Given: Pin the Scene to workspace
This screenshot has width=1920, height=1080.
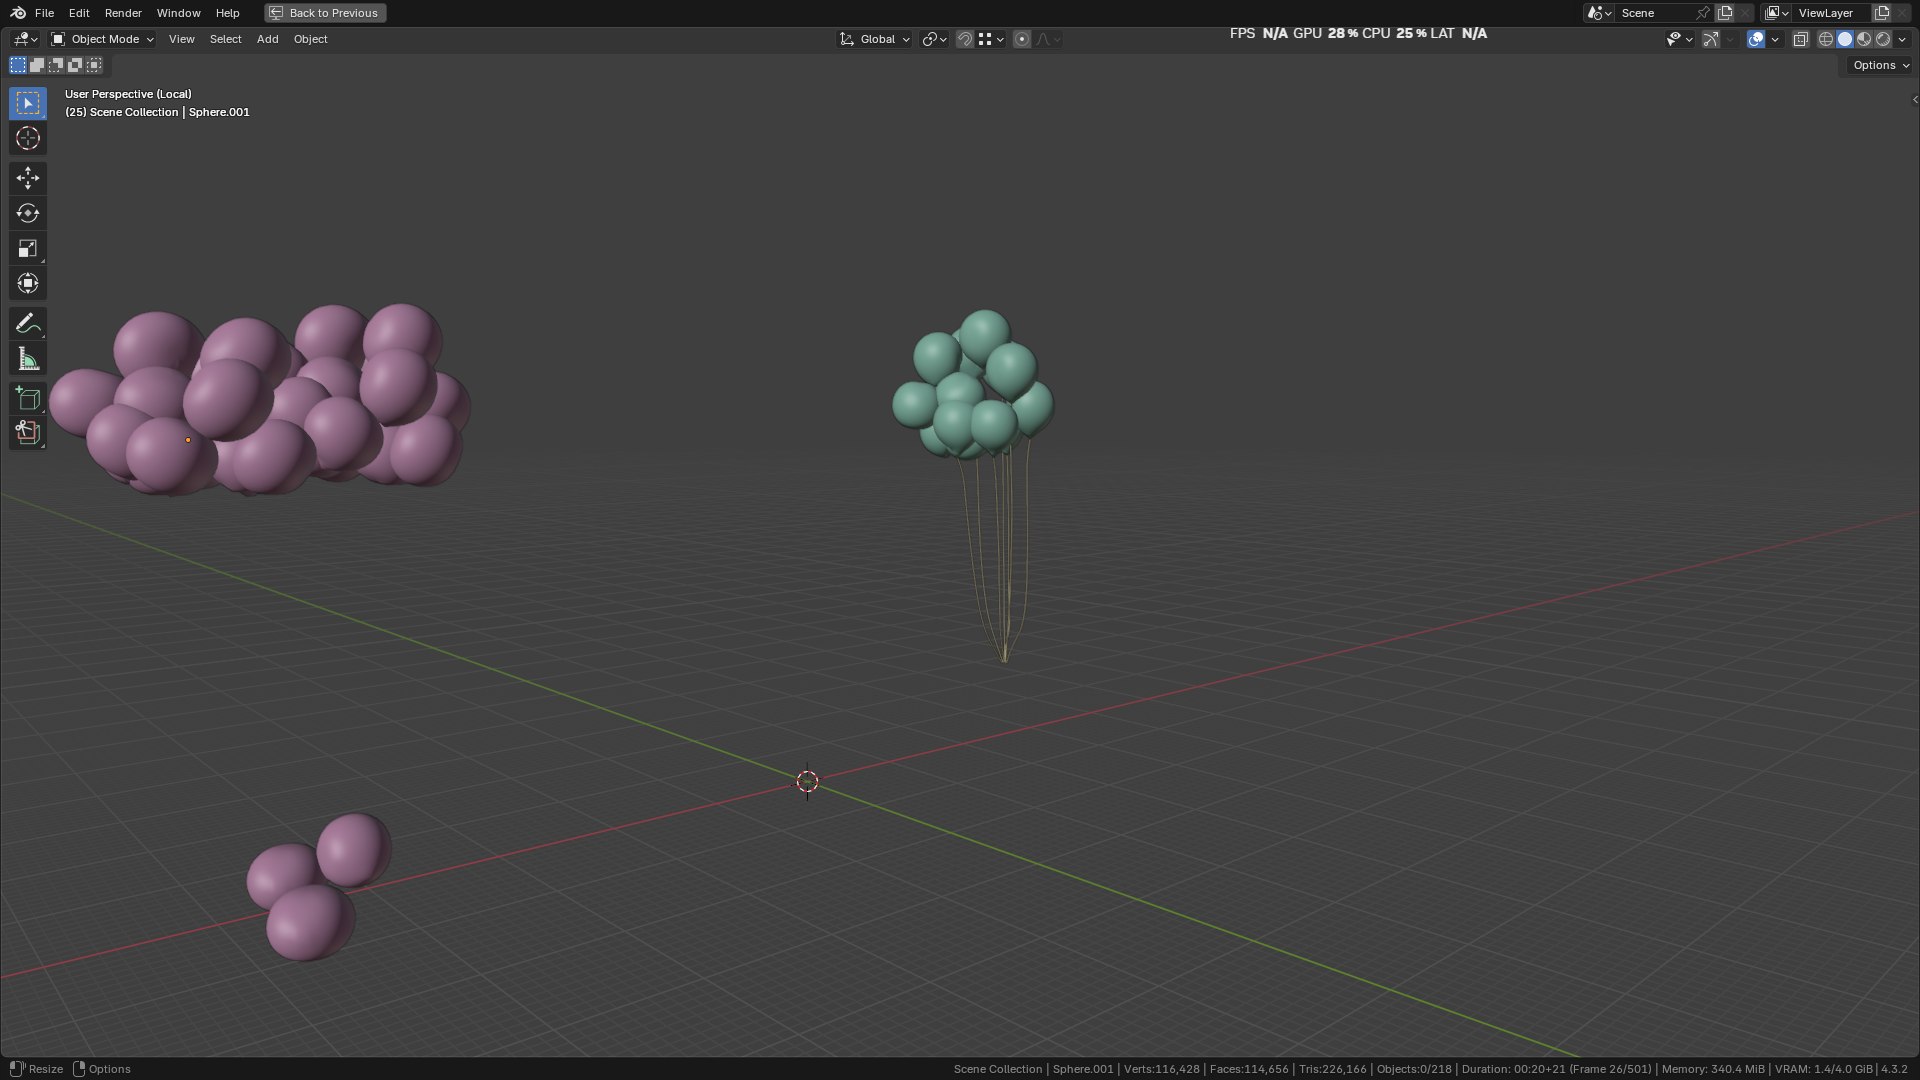Looking at the screenshot, I should pyautogui.click(x=1703, y=13).
